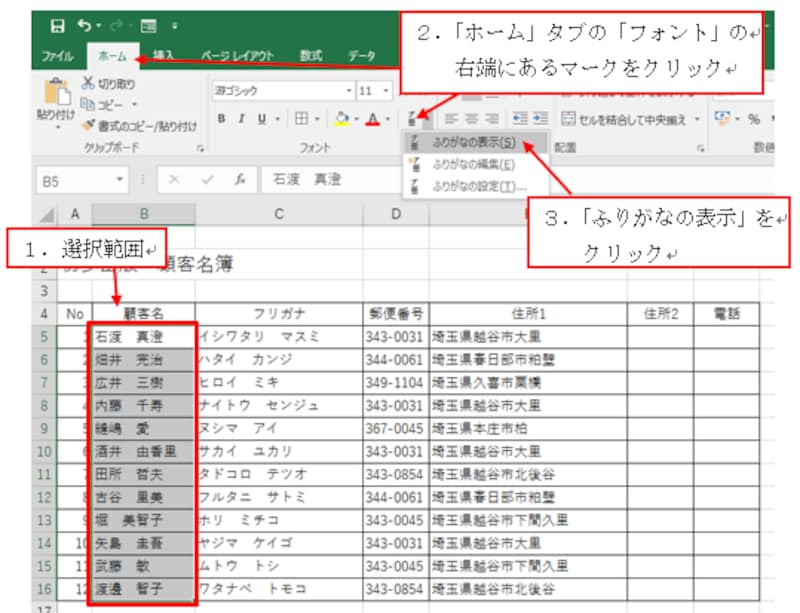The height and width of the screenshot is (613, 800).
Task: Click the Copy (コピー) icon
Action: click(x=101, y=103)
